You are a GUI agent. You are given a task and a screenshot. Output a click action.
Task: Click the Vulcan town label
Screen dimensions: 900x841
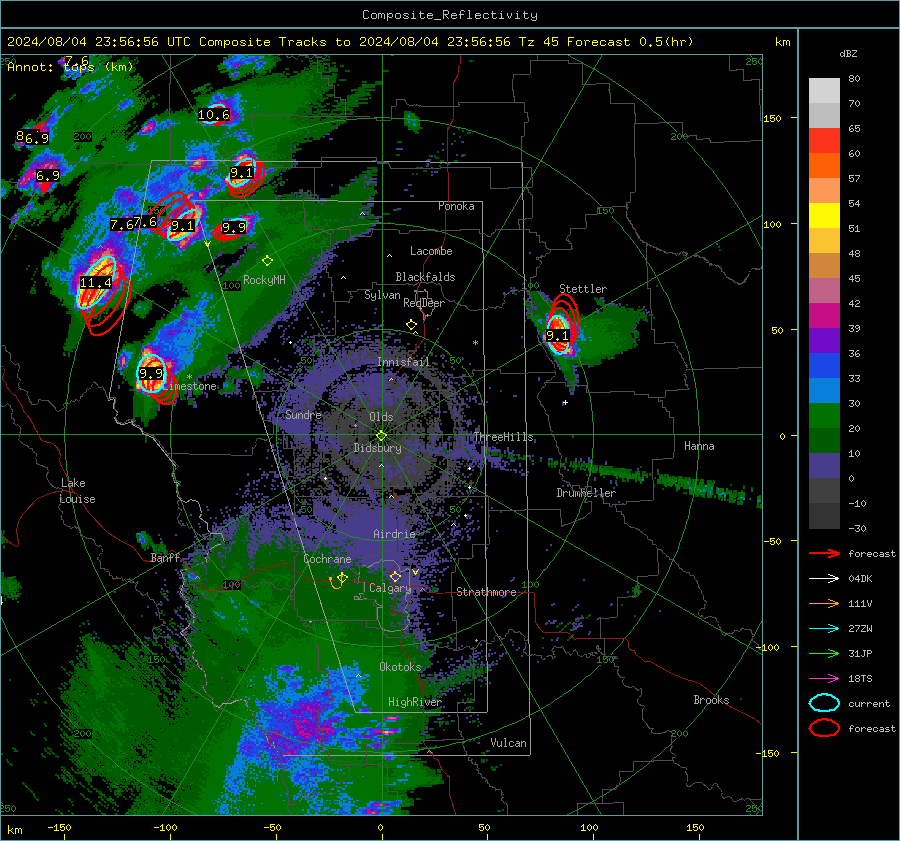pyautogui.click(x=508, y=743)
